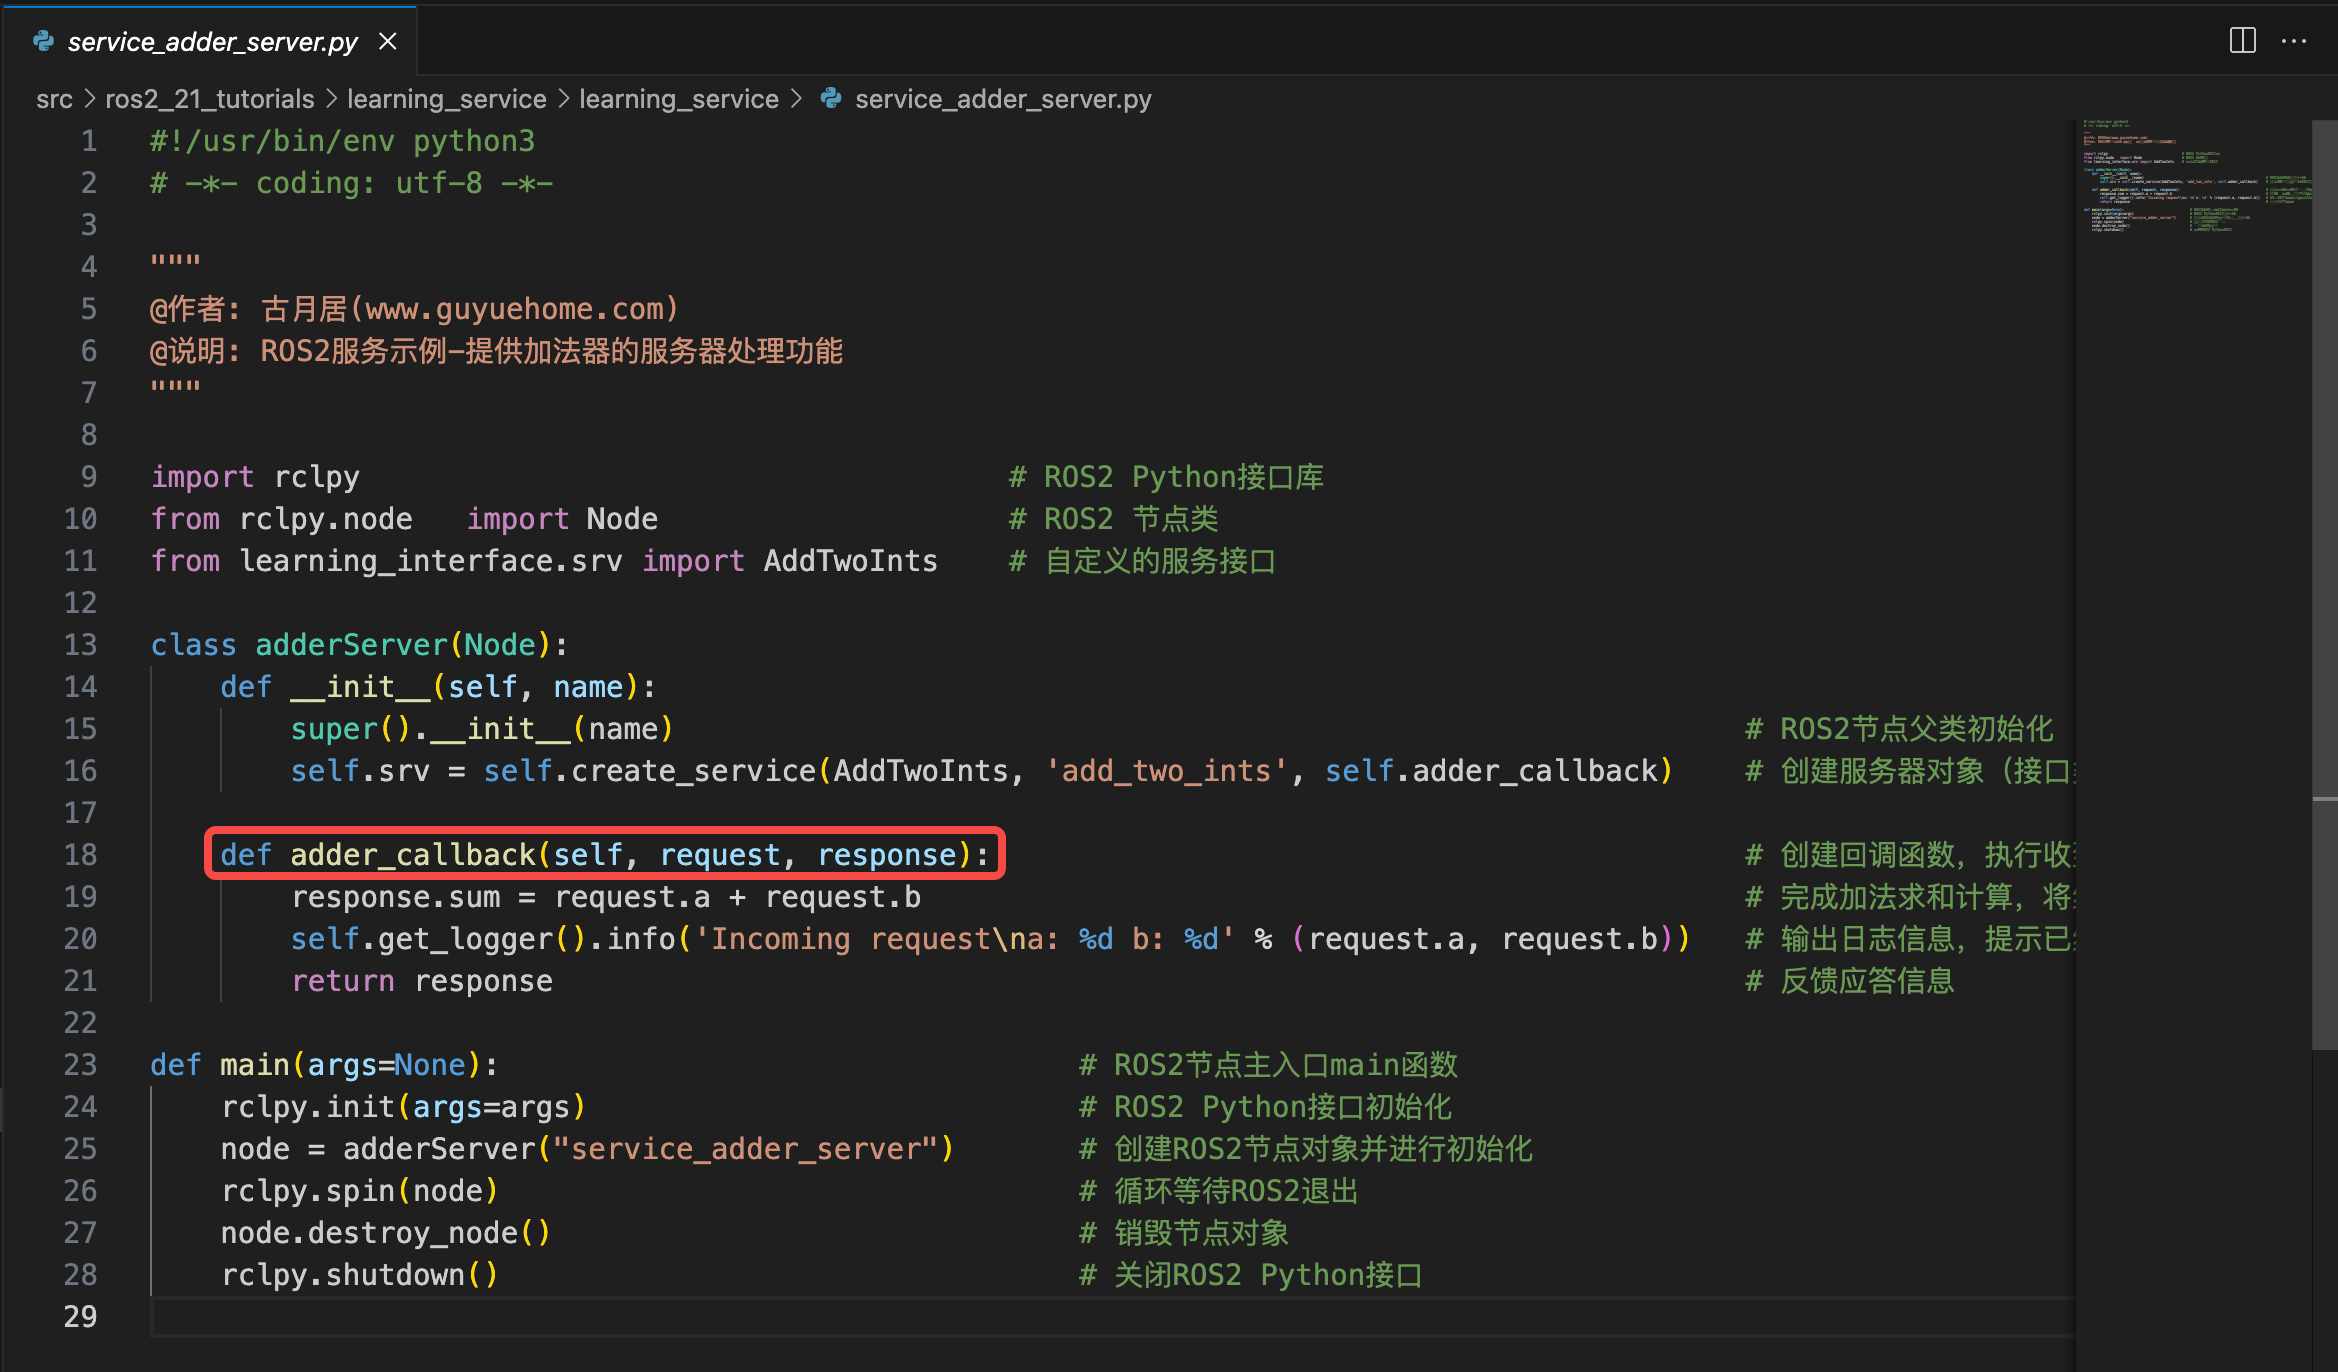Switch to the service_adder_server.py tab

210,41
